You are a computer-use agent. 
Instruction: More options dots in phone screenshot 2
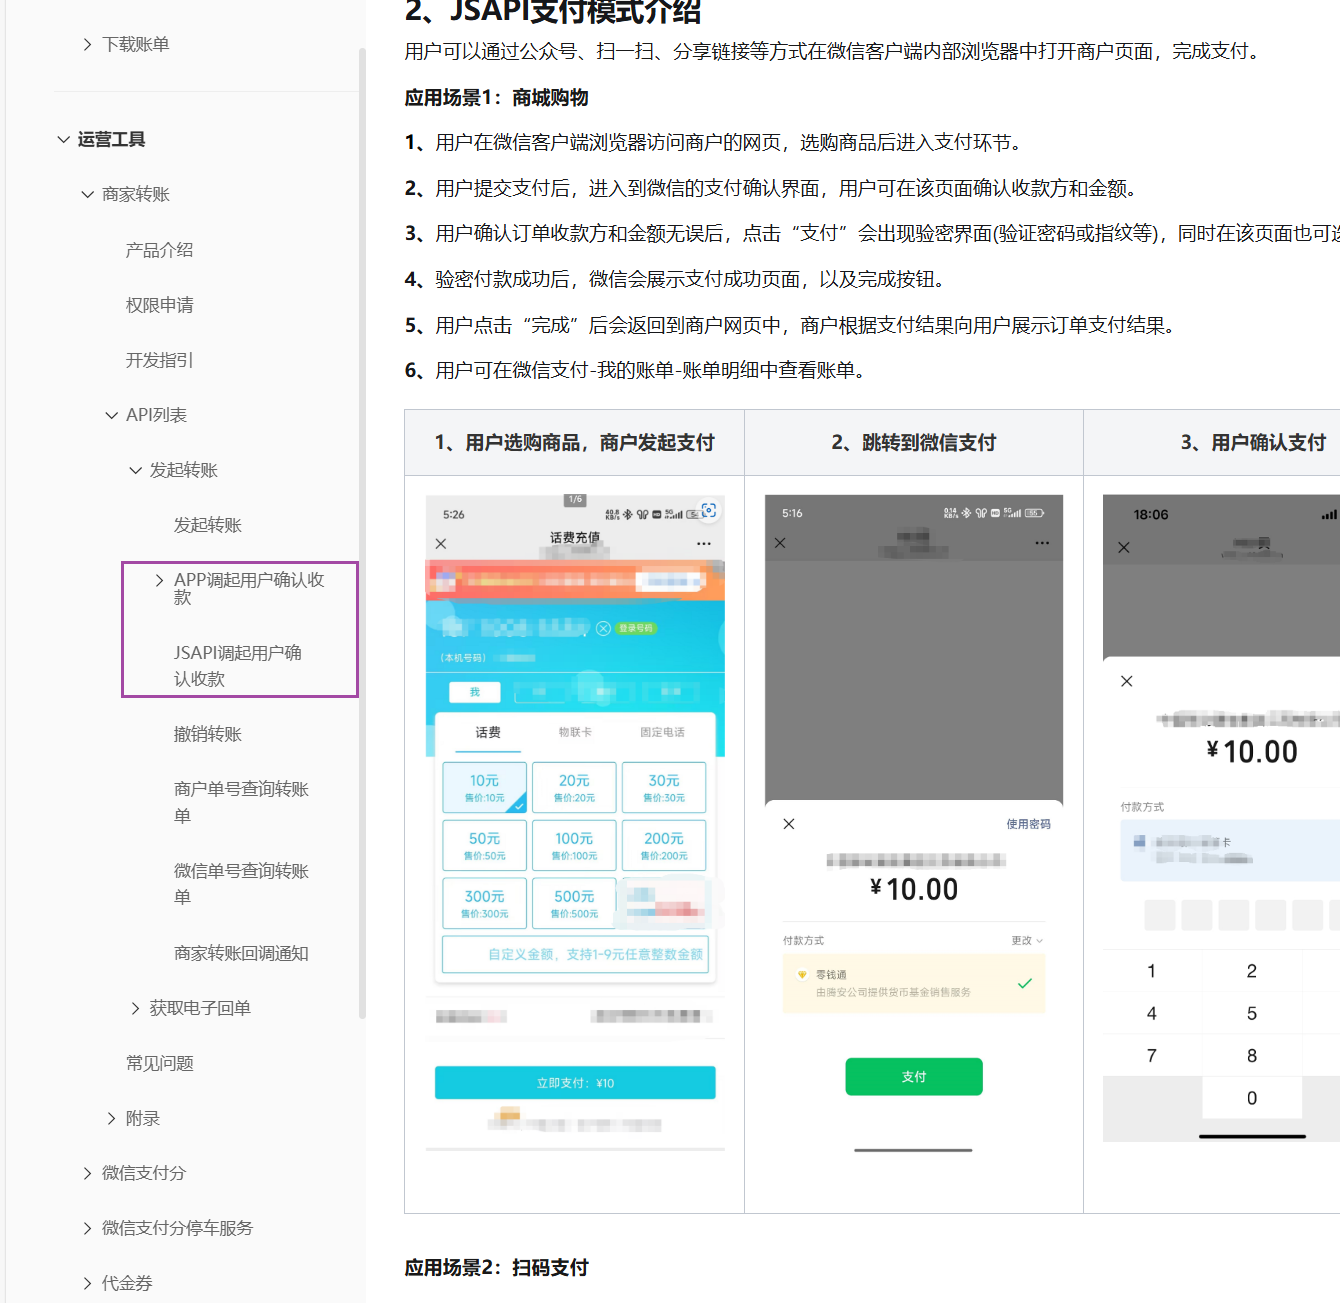1042,543
